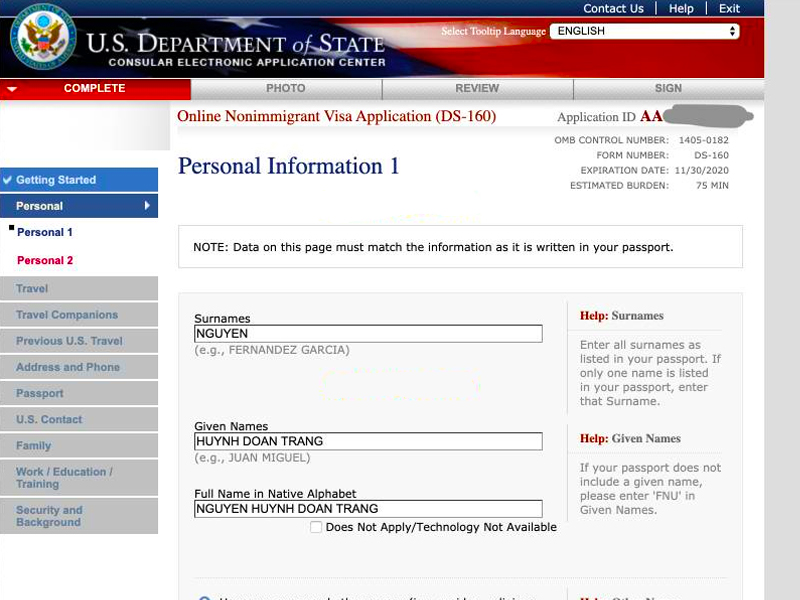This screenshot has width=800, height=600.
Task: Open the U.S. Contact section
Action: click(x=79, y=419)
